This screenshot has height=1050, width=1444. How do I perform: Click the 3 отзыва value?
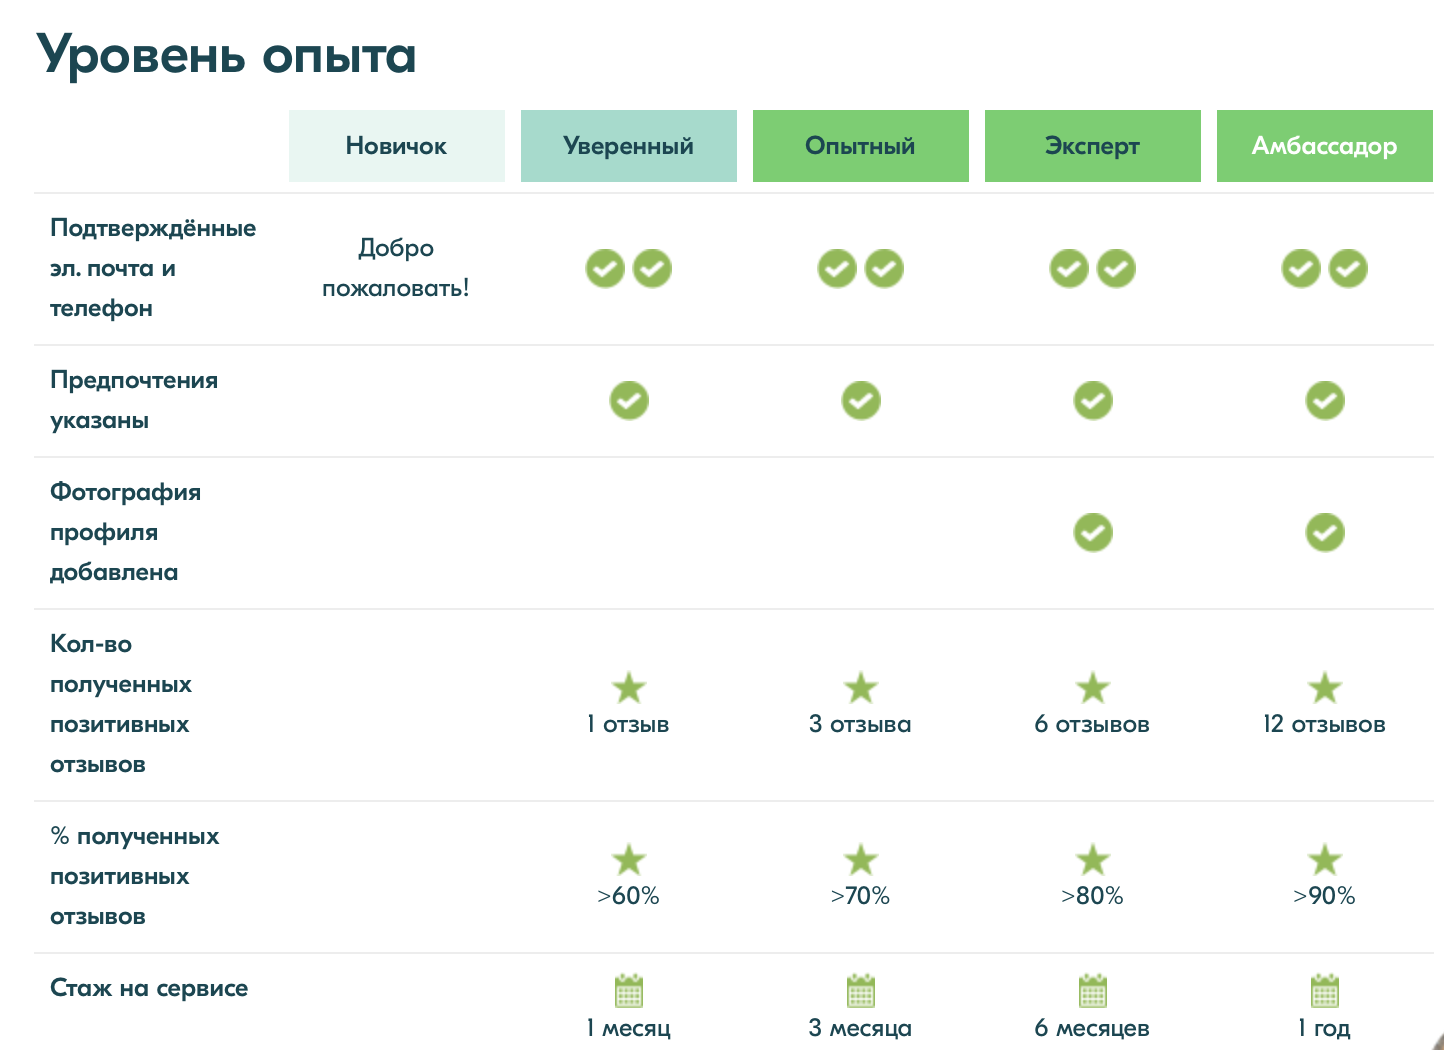[x=860, y=724]
